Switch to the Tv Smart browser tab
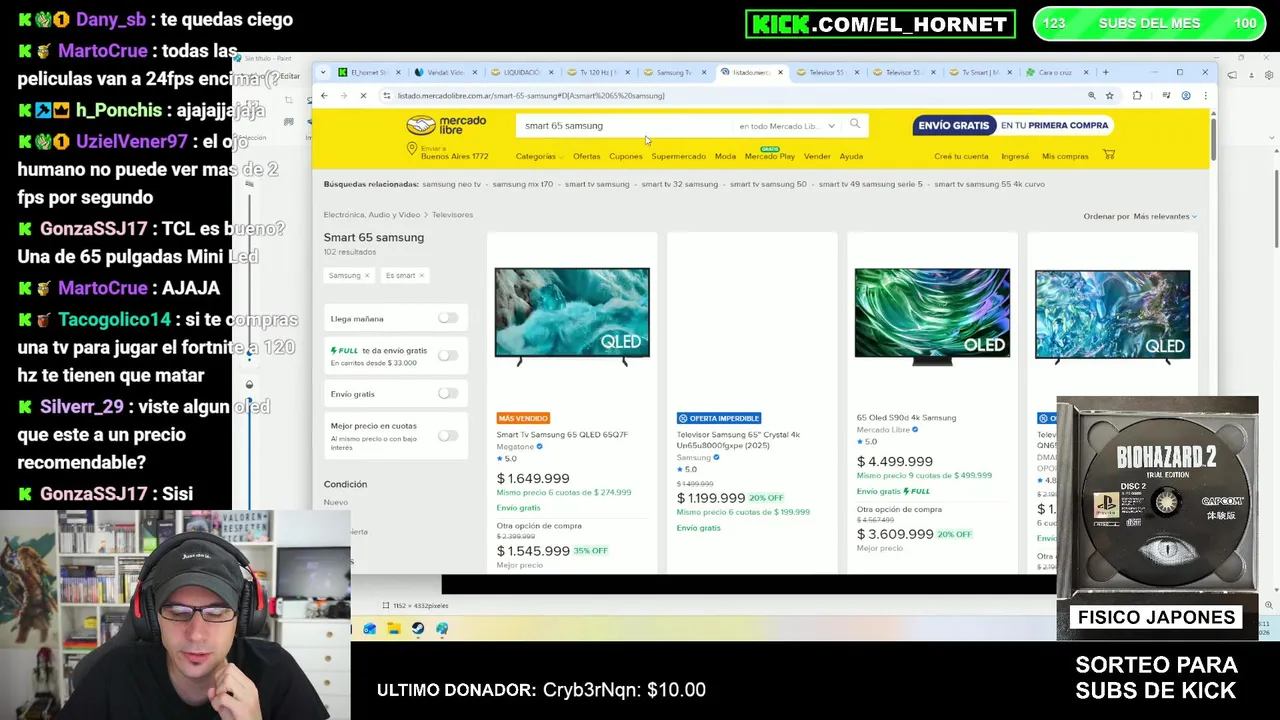 (x=980, y=72)
